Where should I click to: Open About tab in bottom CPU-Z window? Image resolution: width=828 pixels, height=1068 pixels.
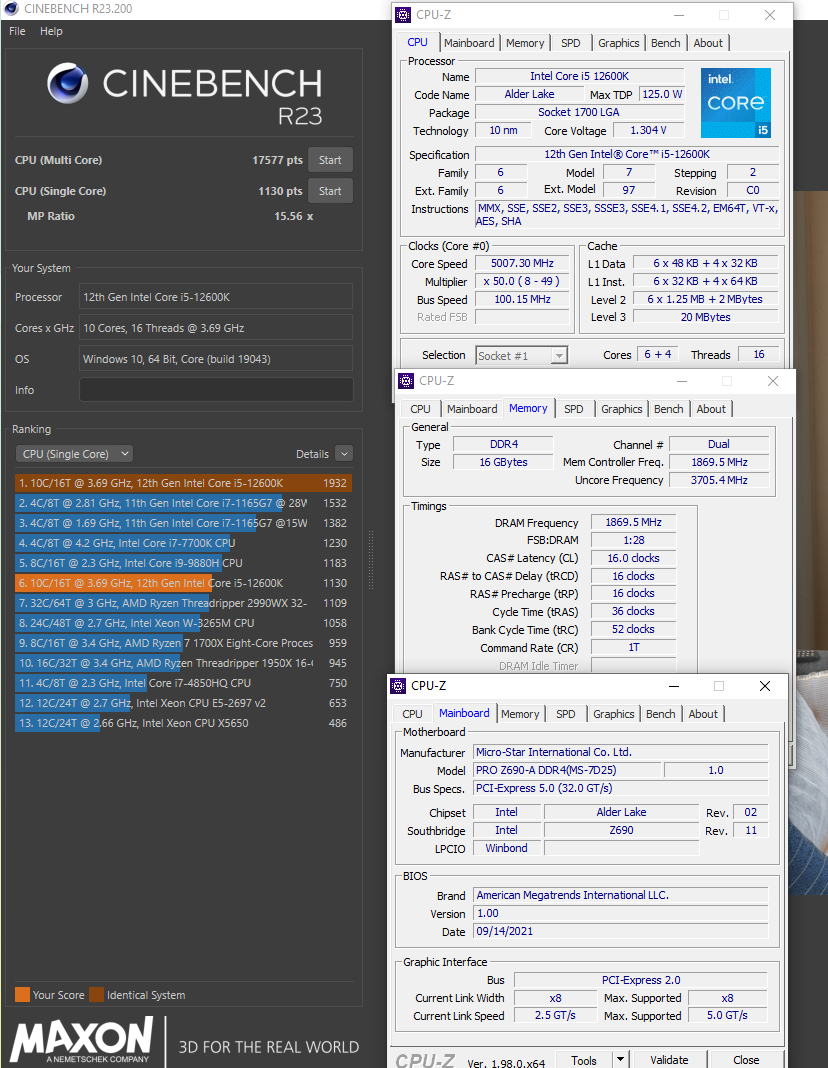point(703,714)
